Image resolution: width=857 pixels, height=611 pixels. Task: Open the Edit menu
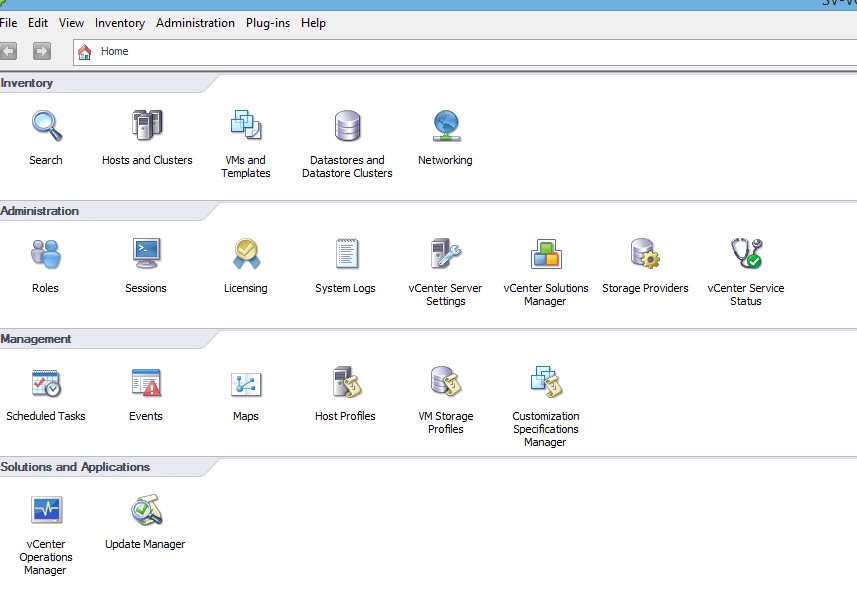(x=38, y=23)
